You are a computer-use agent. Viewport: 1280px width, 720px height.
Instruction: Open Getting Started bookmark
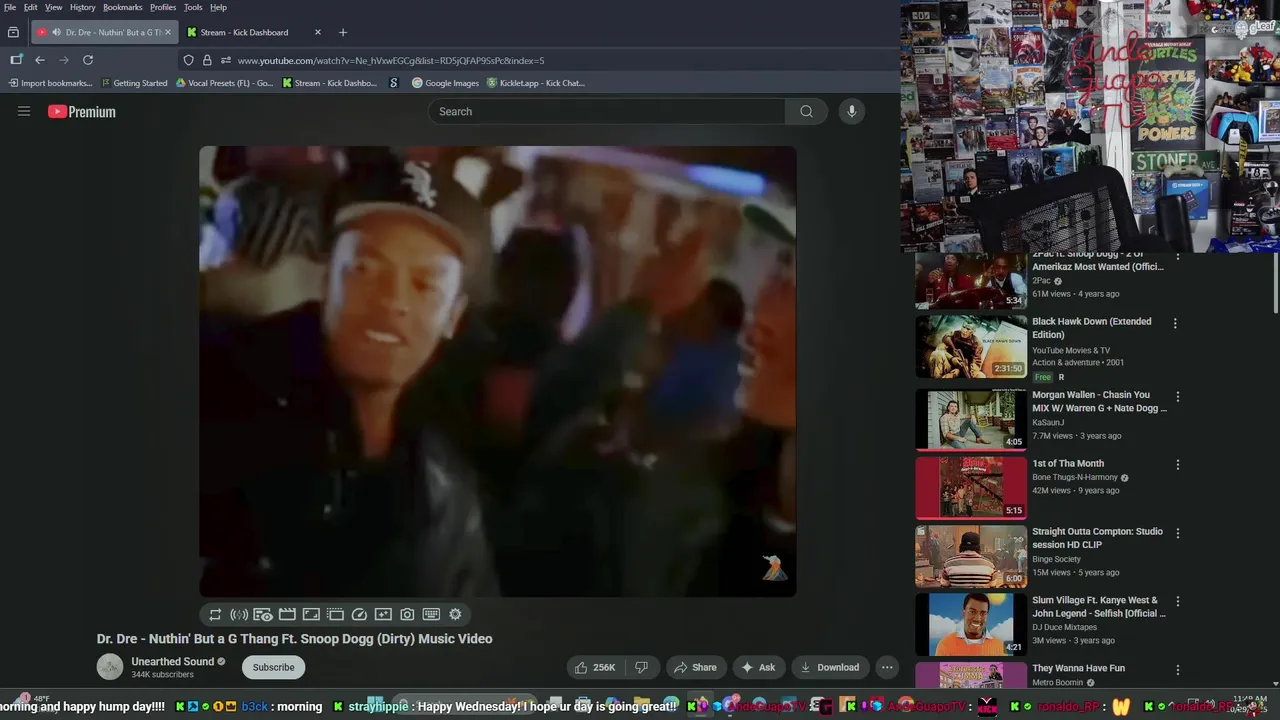tap(134, 83)
